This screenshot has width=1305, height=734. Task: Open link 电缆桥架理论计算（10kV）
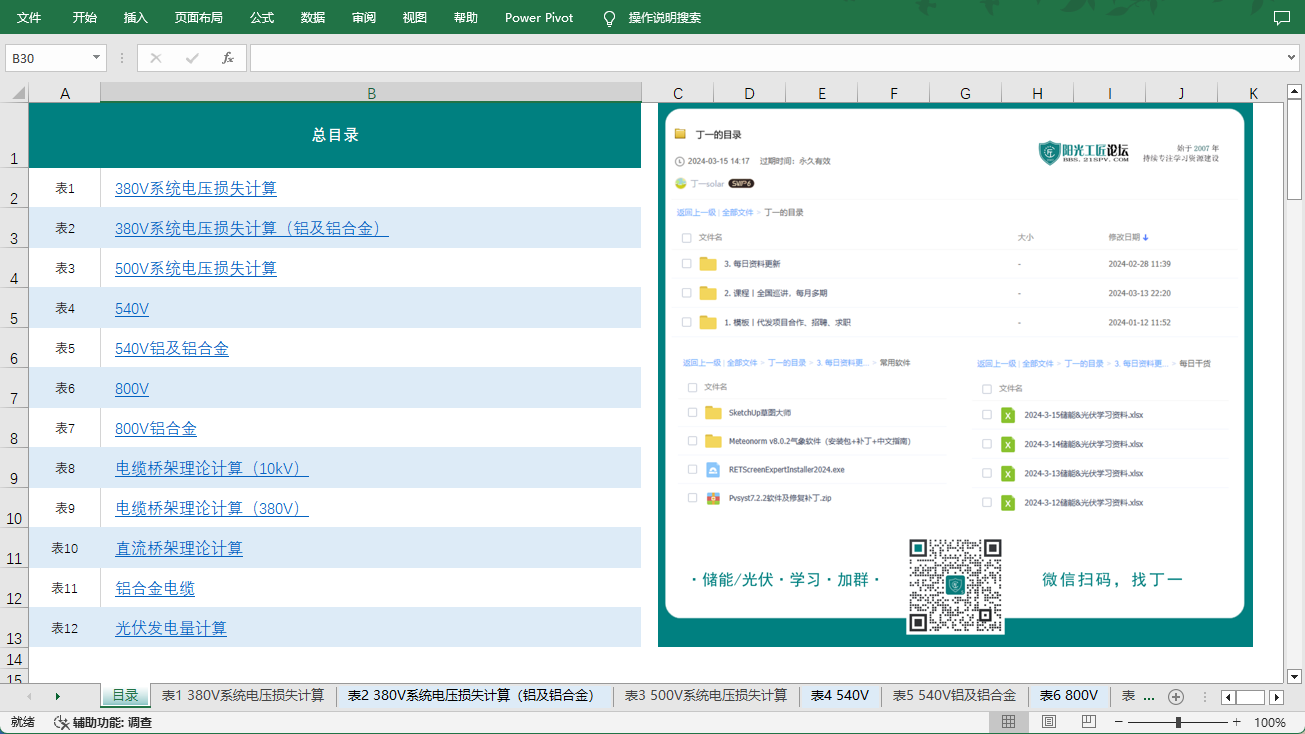(x=212, y=468)
